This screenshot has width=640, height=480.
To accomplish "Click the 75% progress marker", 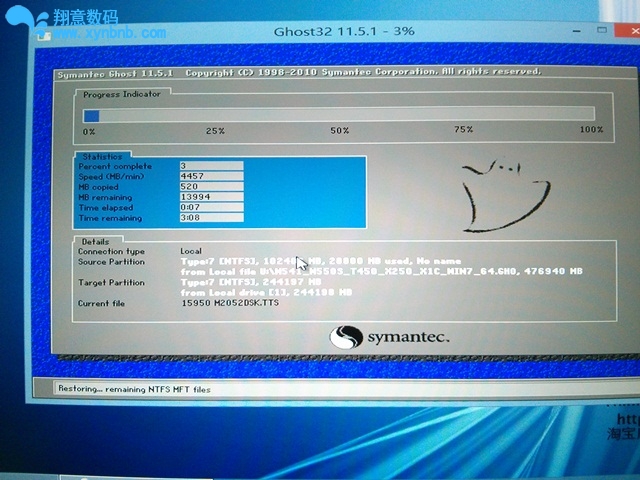I will [x=463, y=129].
